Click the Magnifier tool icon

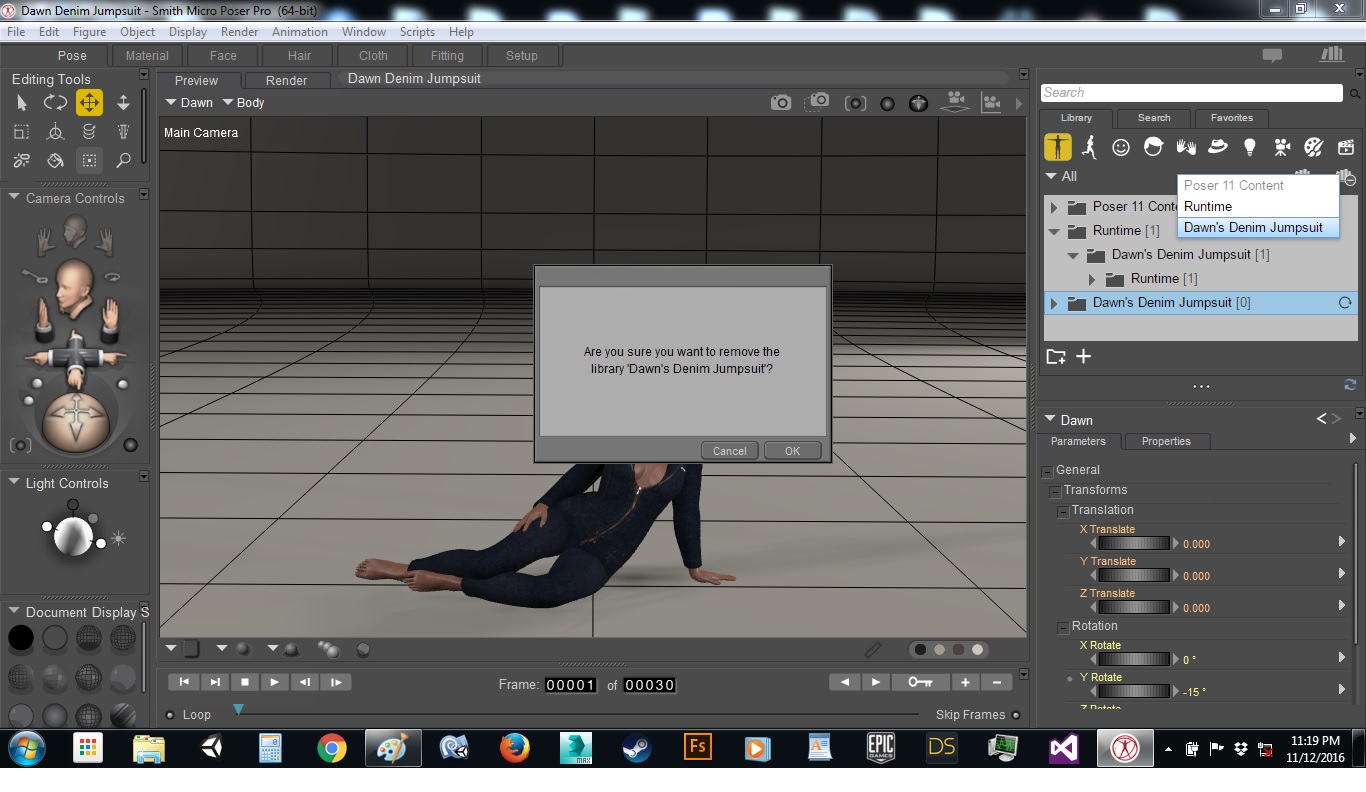pos(123,160)
